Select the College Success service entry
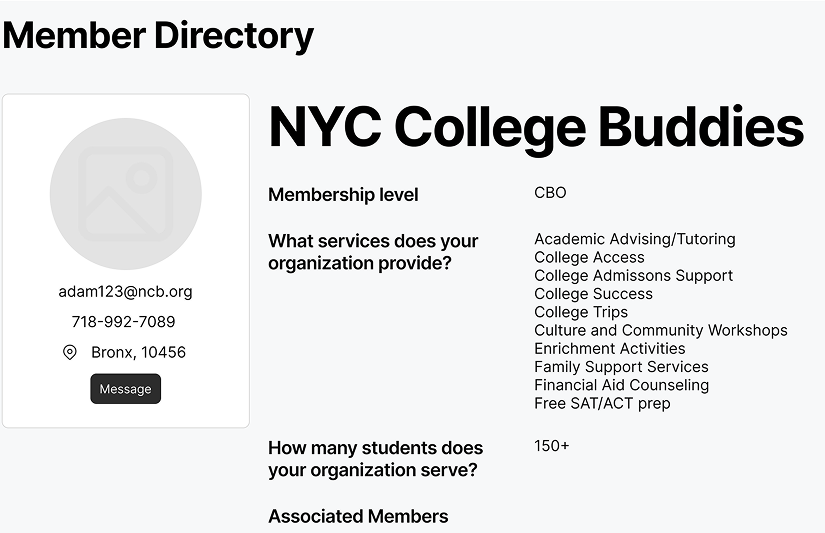Viewport: 825px width, 533px height. tap(593, 294)
